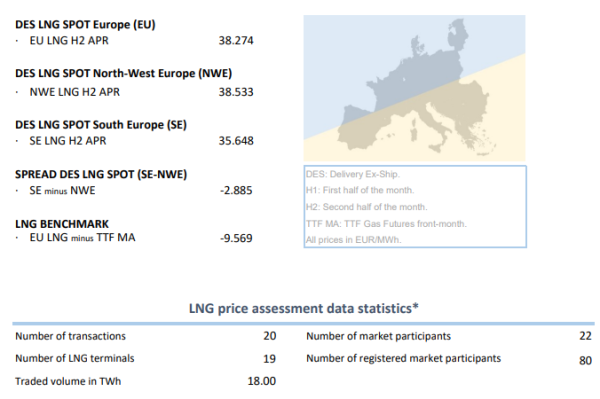Click the SPREAD DES LNG SPOT (SE-NWE) heading
The width and height of the screenshot is (600, 399).
pos(101,174)
